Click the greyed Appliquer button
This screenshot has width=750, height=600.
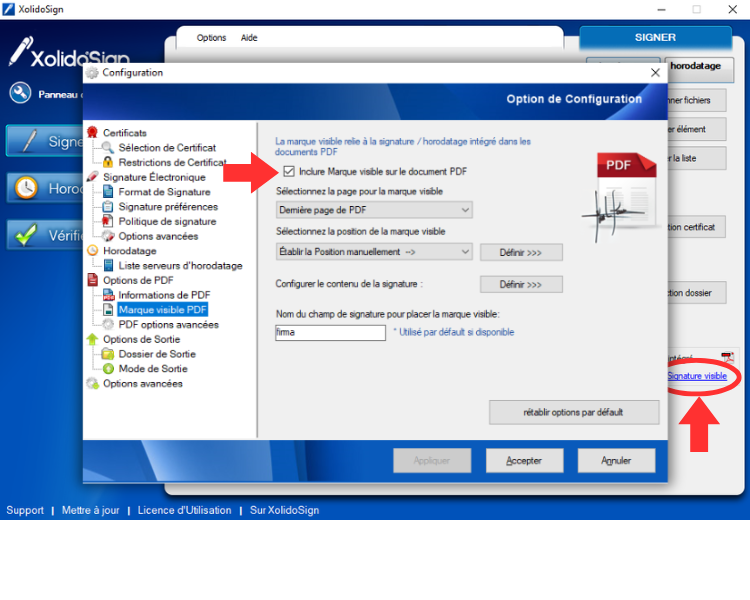click(432, 460)
